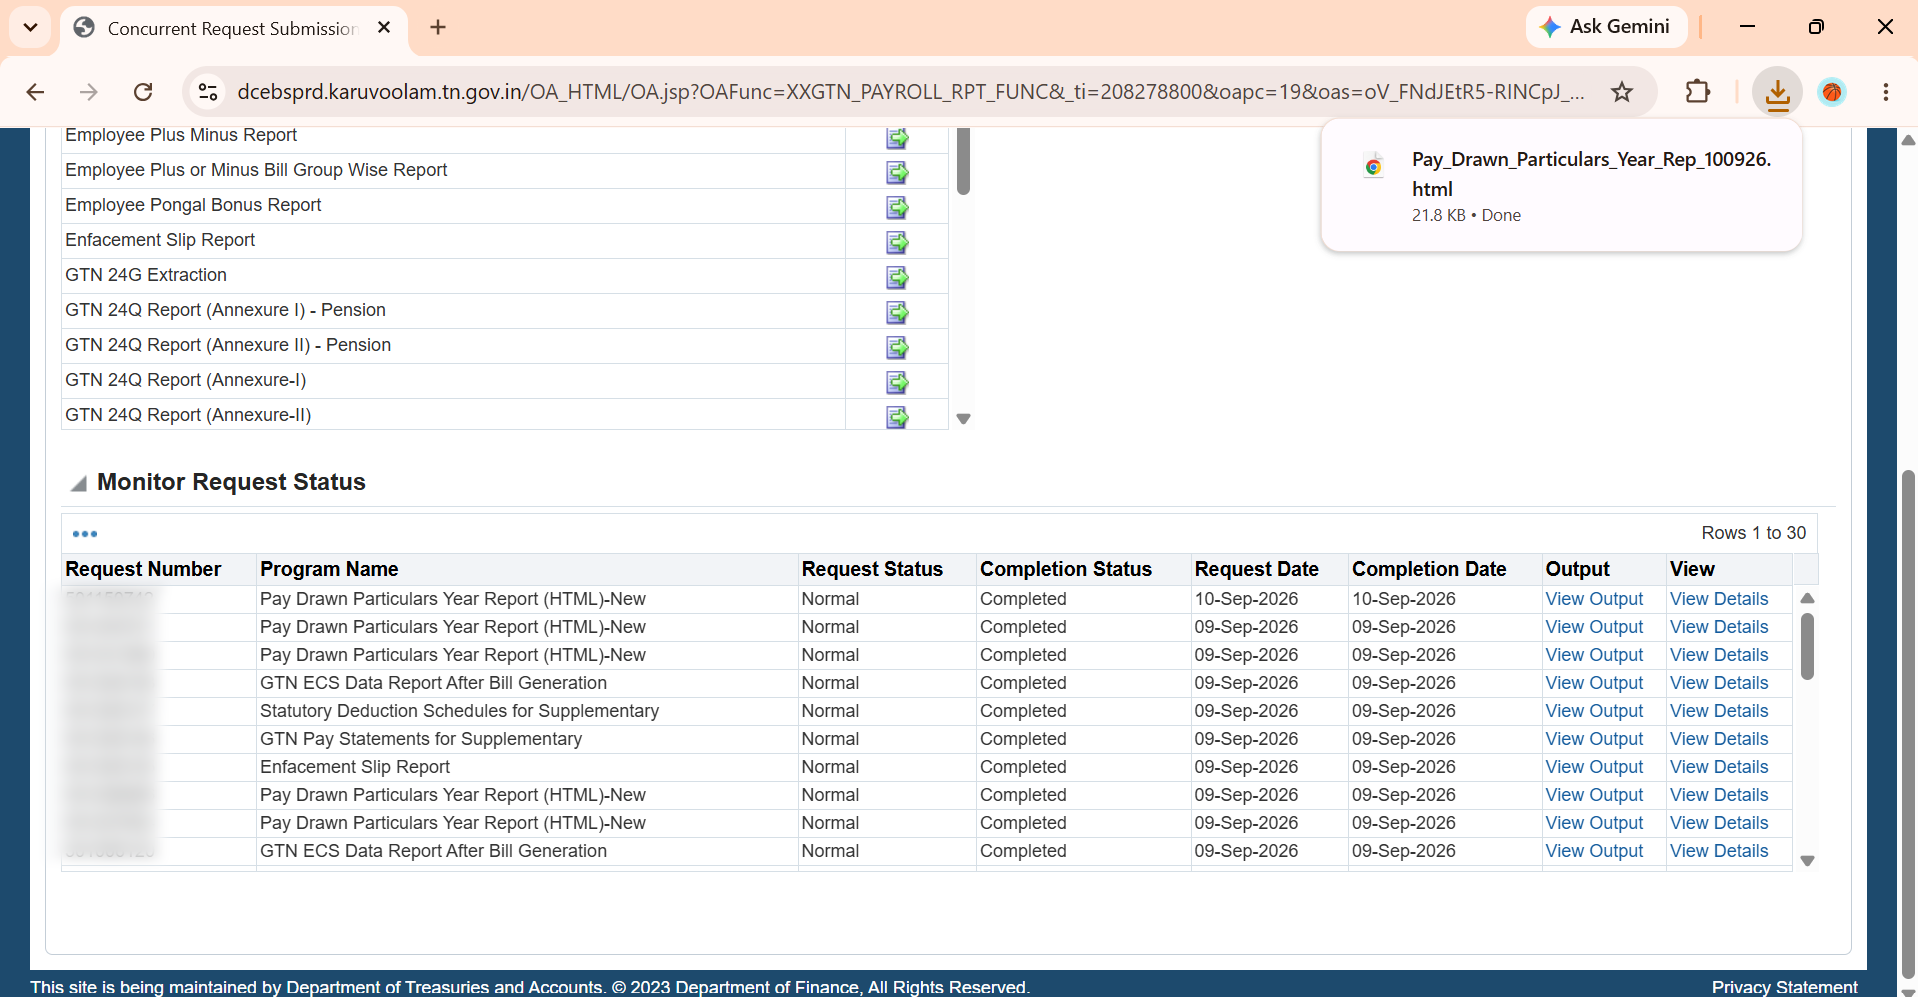View Output for Statutory Deduction Schedules for Supplementary
The width and height of the screenshot is (1918, 997).
(x=1594, y=711)
